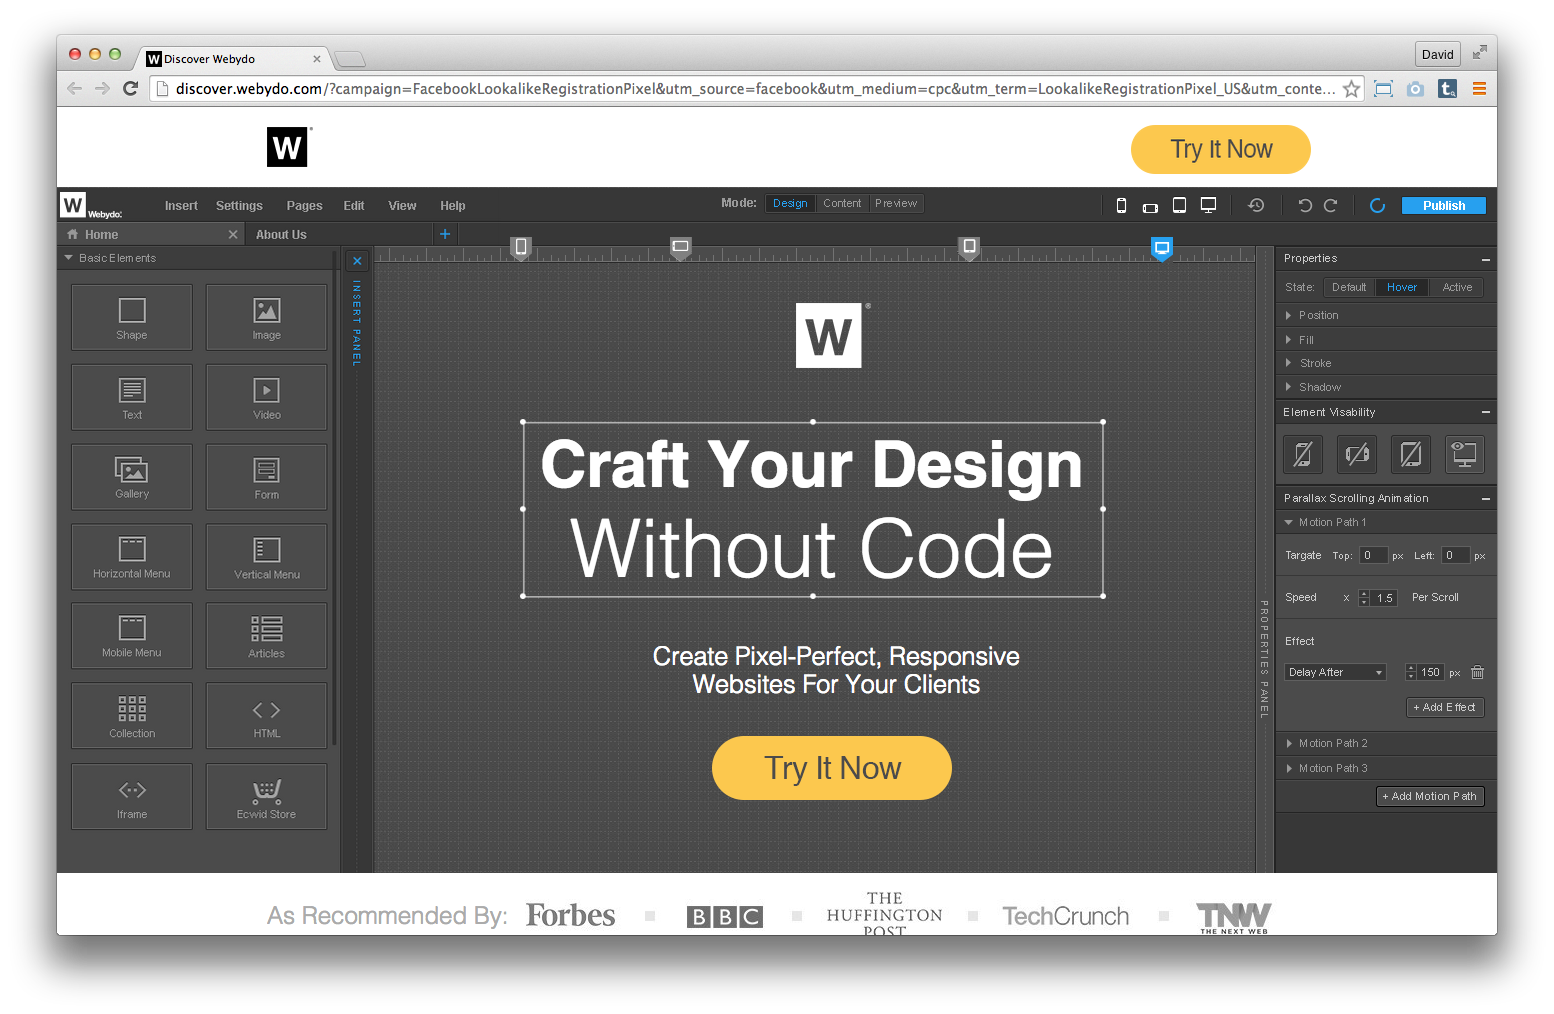This screenshot has height=1014, width=1554.
Task: Click the Speed value stepper
Action: coord(1364,598)
